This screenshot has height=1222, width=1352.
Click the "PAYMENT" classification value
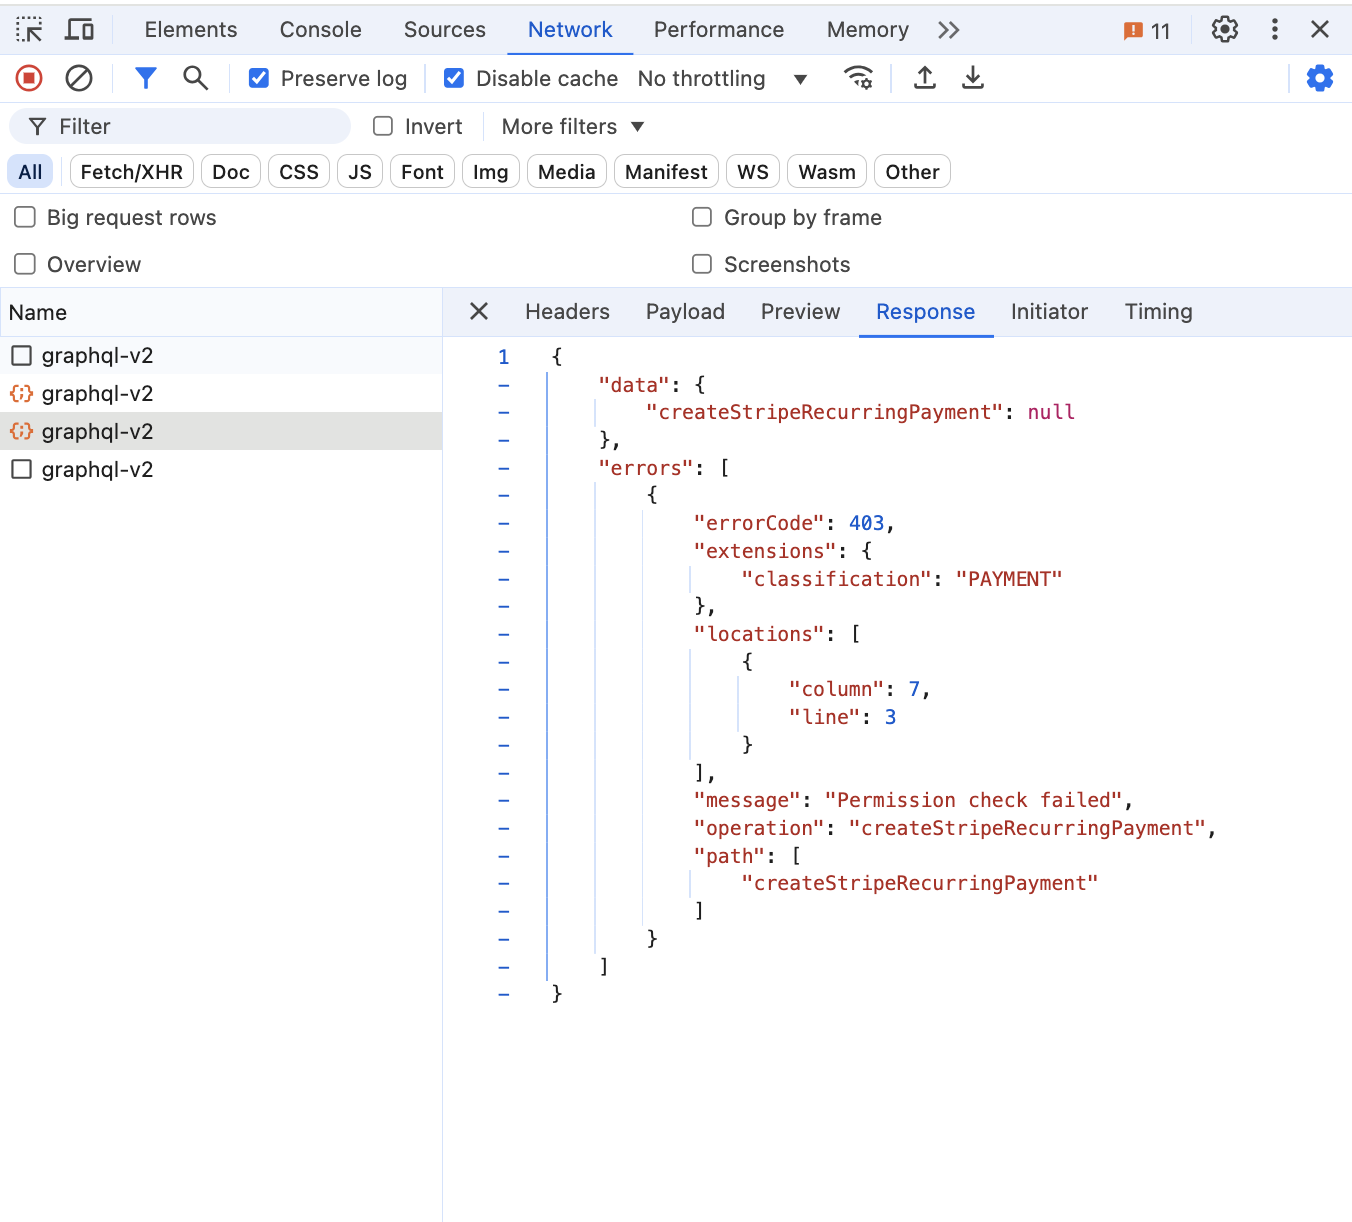tap(1009, 579)
